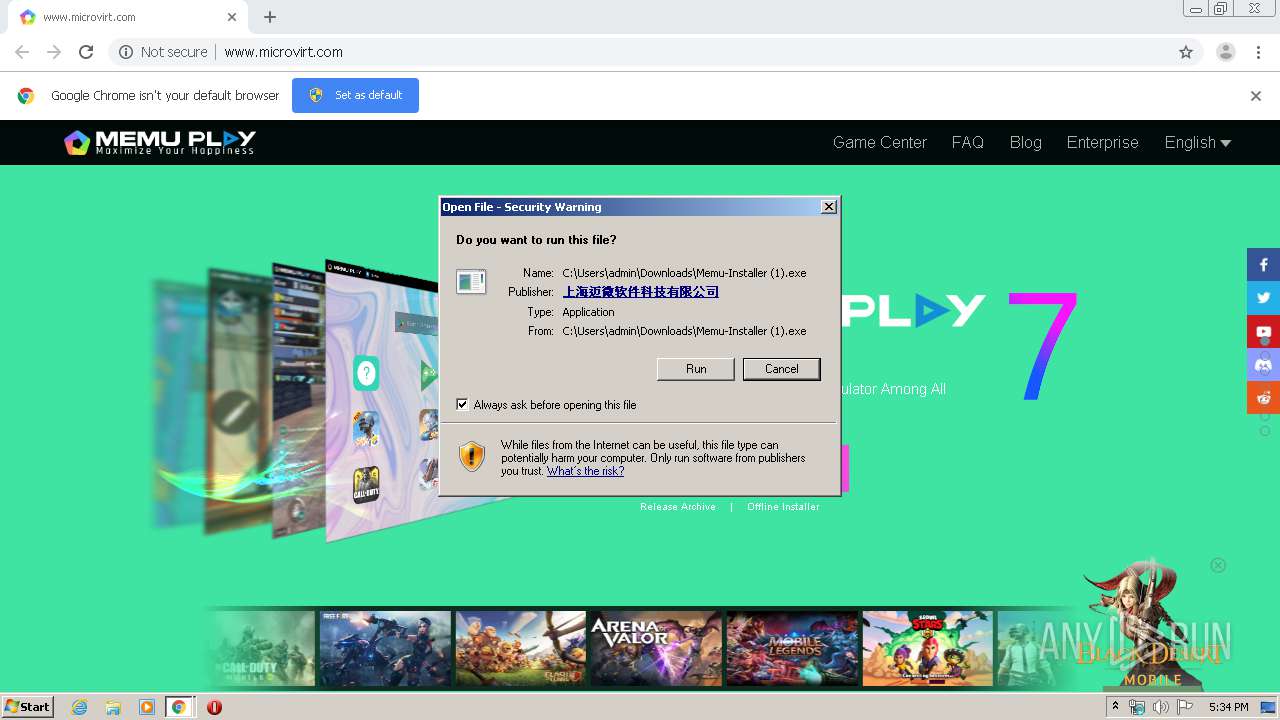The height and width of the screenshot is (720, 1280).
Task: Open Internet Explorer from taskbar
Action: click(79, 707)
